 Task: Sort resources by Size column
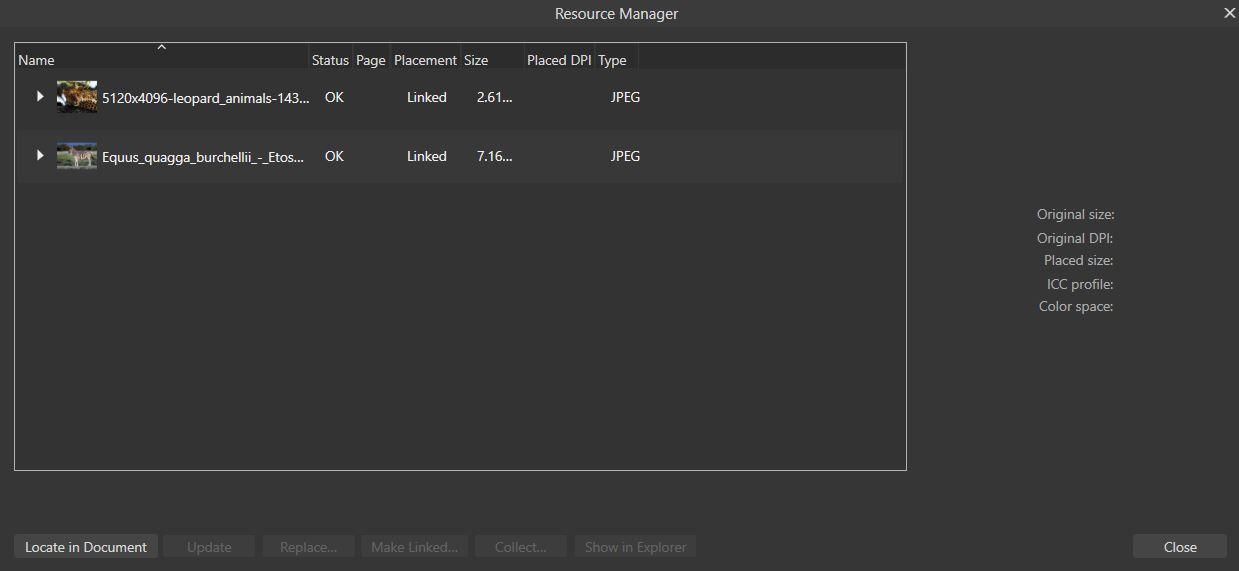(x=476, y=60)
